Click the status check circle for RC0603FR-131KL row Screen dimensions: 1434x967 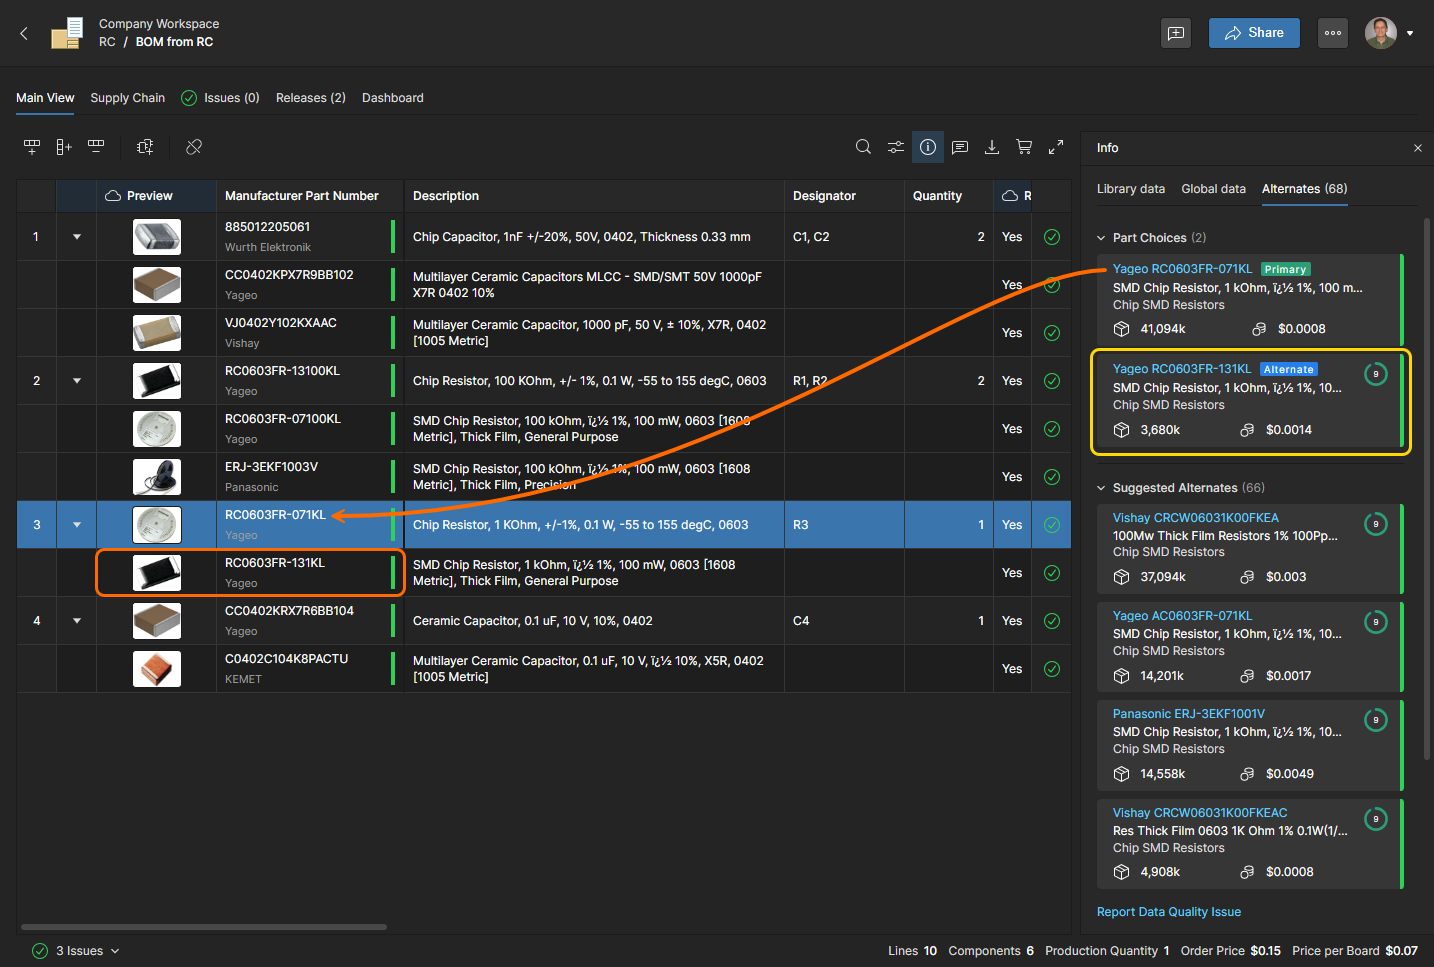(1052, 573)
